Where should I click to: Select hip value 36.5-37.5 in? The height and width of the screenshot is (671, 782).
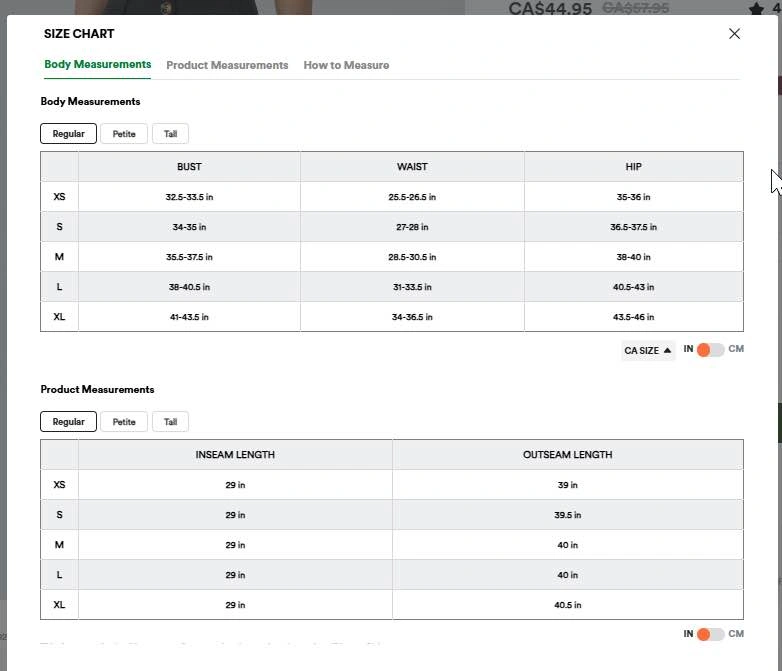pyautogui.click(x=633, y=227)
